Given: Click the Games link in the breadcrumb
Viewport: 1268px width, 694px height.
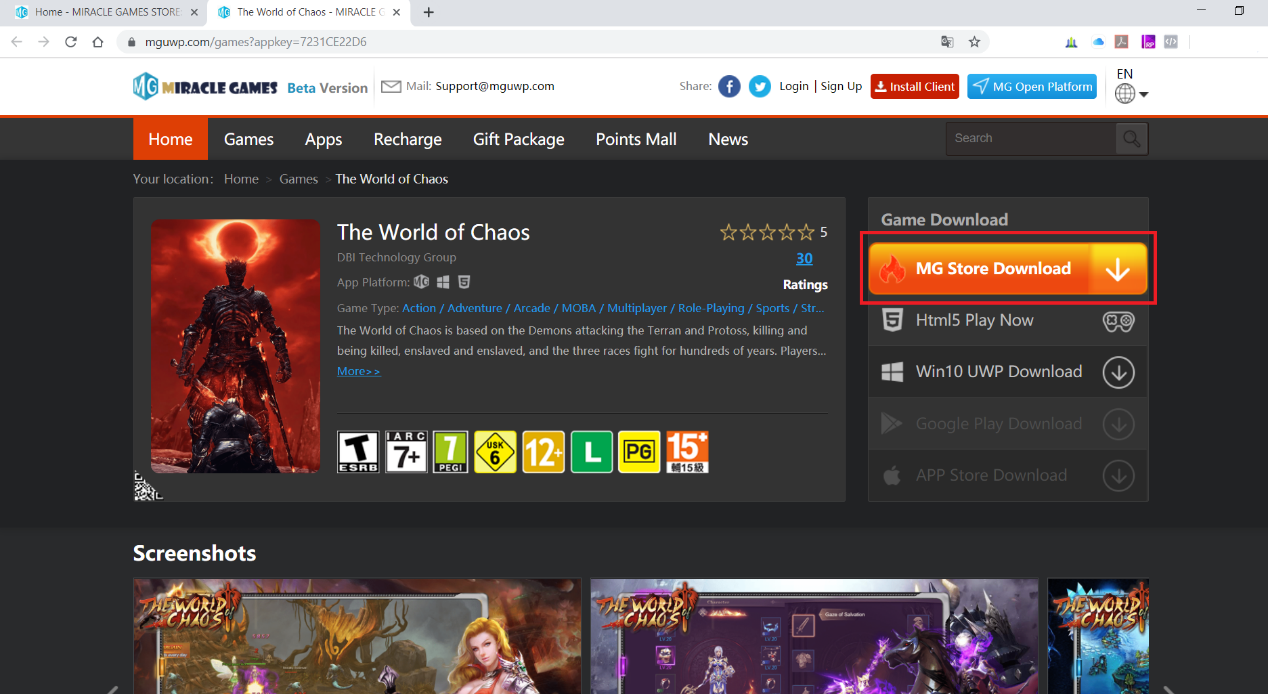Looking at the screenshot, I should (x=299, y=179).
